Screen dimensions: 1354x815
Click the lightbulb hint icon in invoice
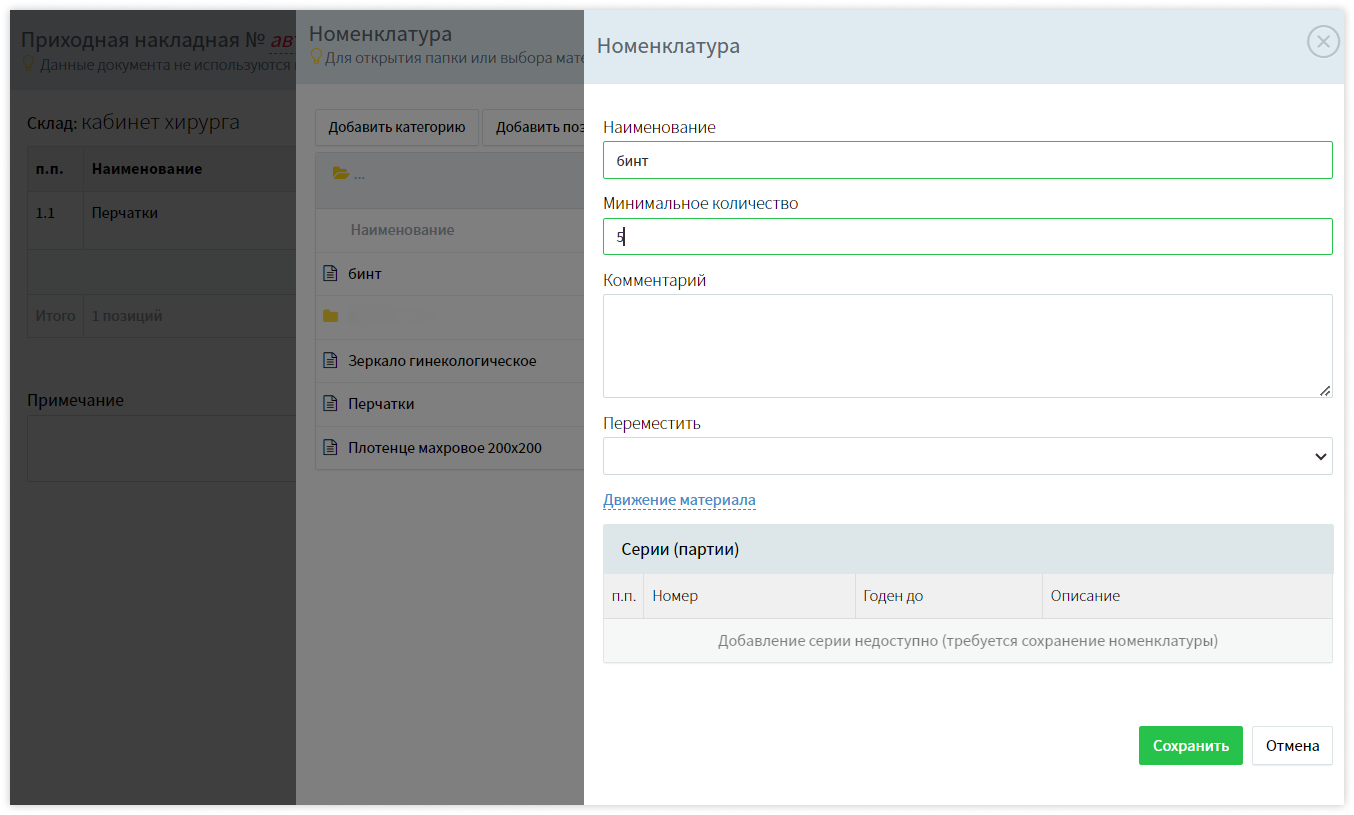[x=29, y=63]
